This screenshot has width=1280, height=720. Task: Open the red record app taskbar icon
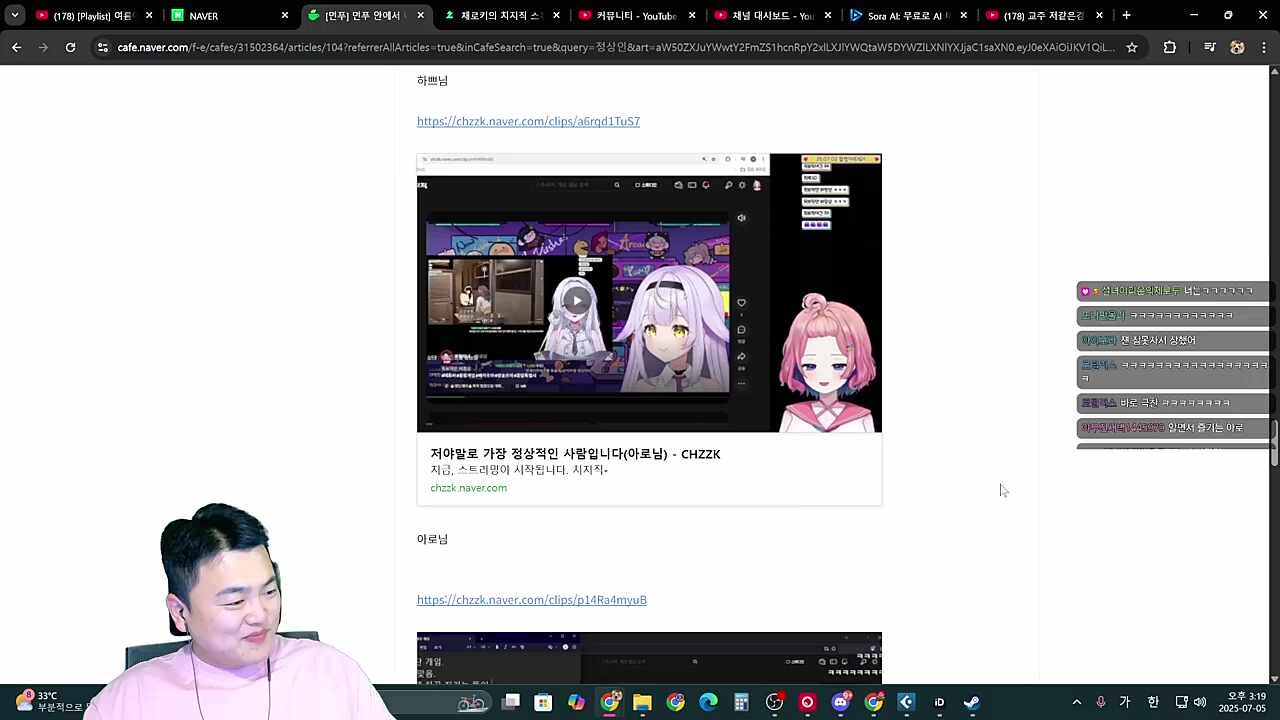pos(807,702)
